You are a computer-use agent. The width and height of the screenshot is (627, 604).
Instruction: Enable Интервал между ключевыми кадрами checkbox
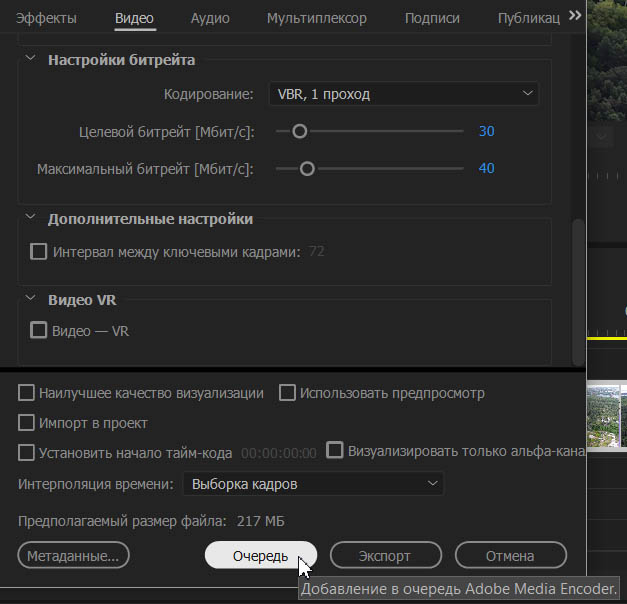point(39,252)
